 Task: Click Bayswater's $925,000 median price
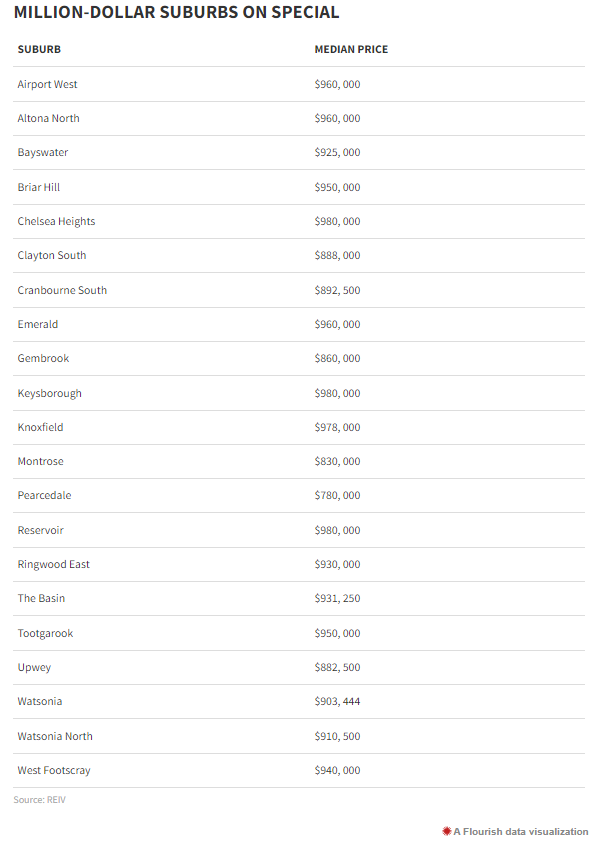coord(337,153)
